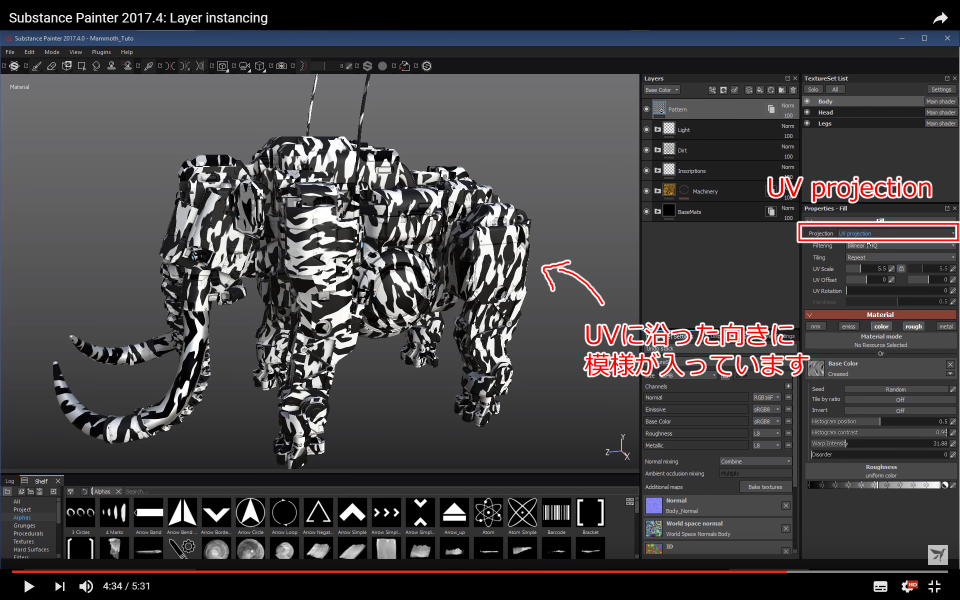Click the Substance logo icon in toolbar
This screenshot has width=960, height=600.
point(427,66)
